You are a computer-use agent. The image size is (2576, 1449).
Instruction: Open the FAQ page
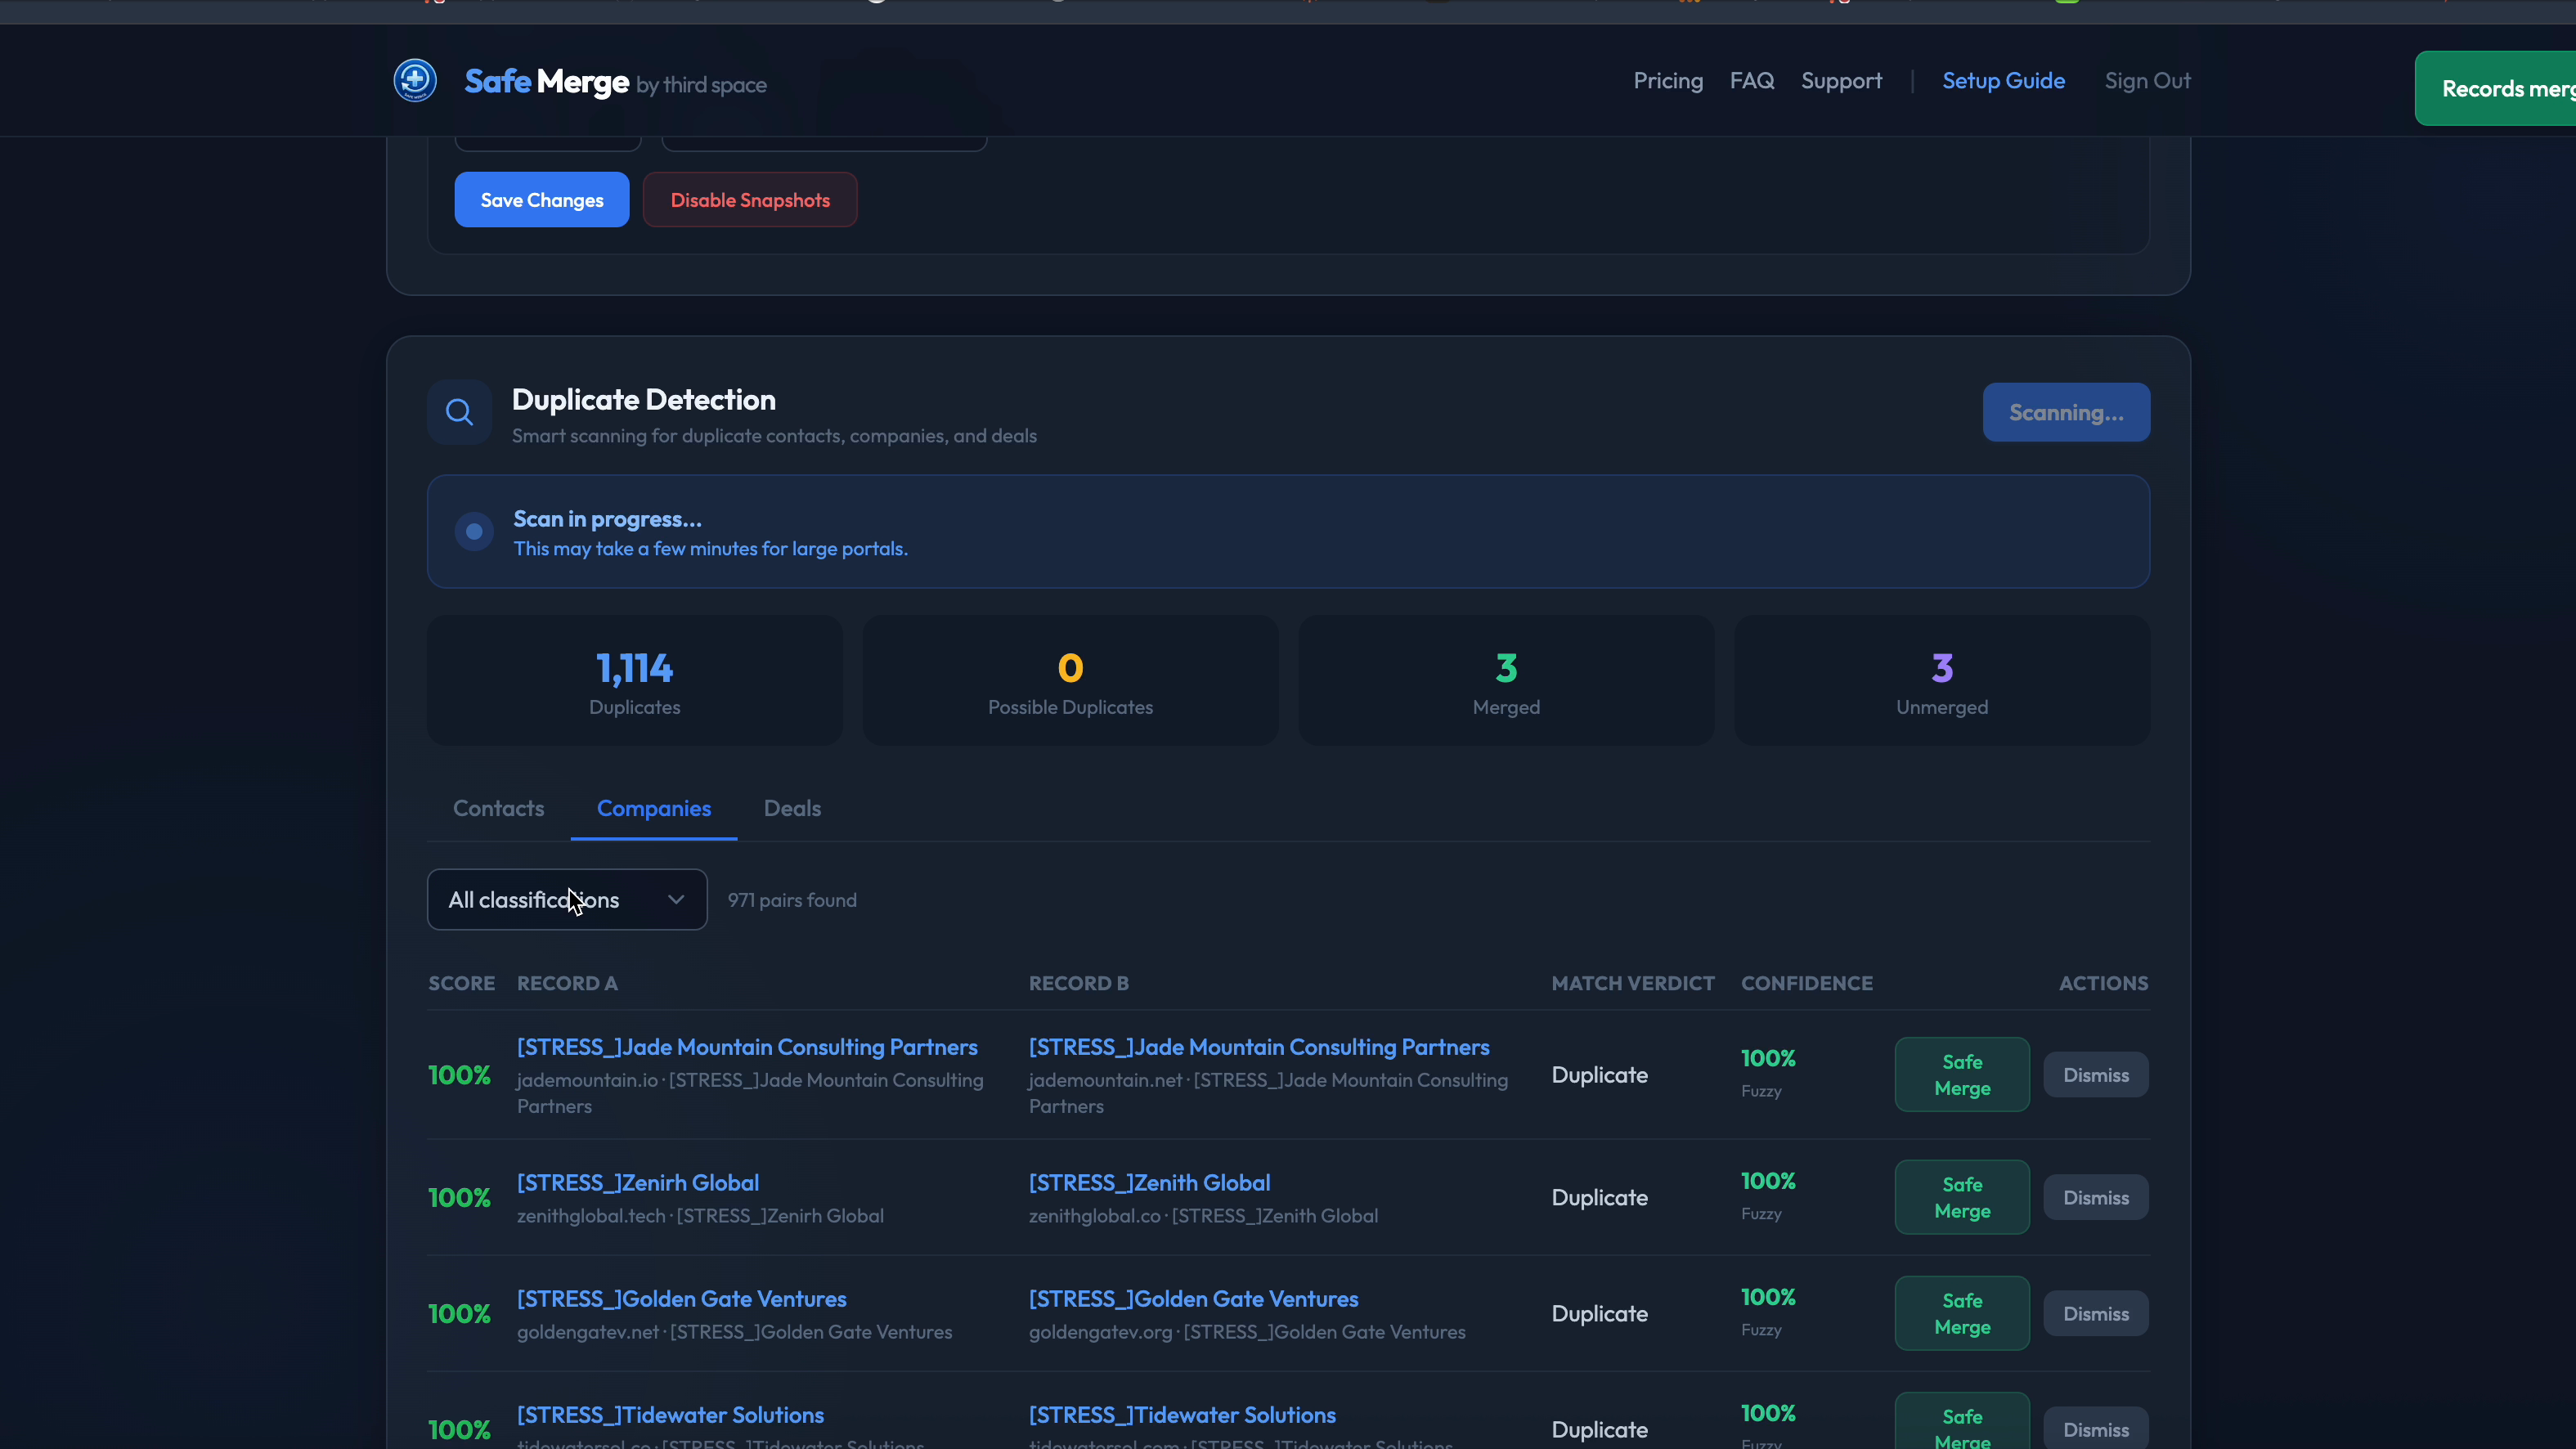pos(1751,80)
